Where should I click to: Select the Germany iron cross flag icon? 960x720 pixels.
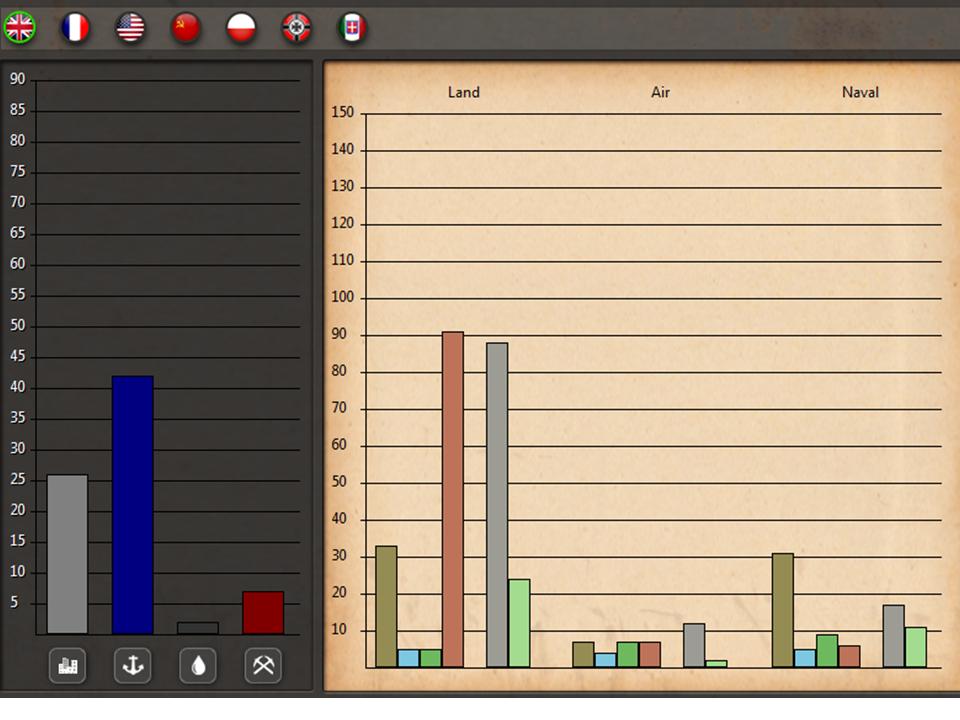pos(296,28)
